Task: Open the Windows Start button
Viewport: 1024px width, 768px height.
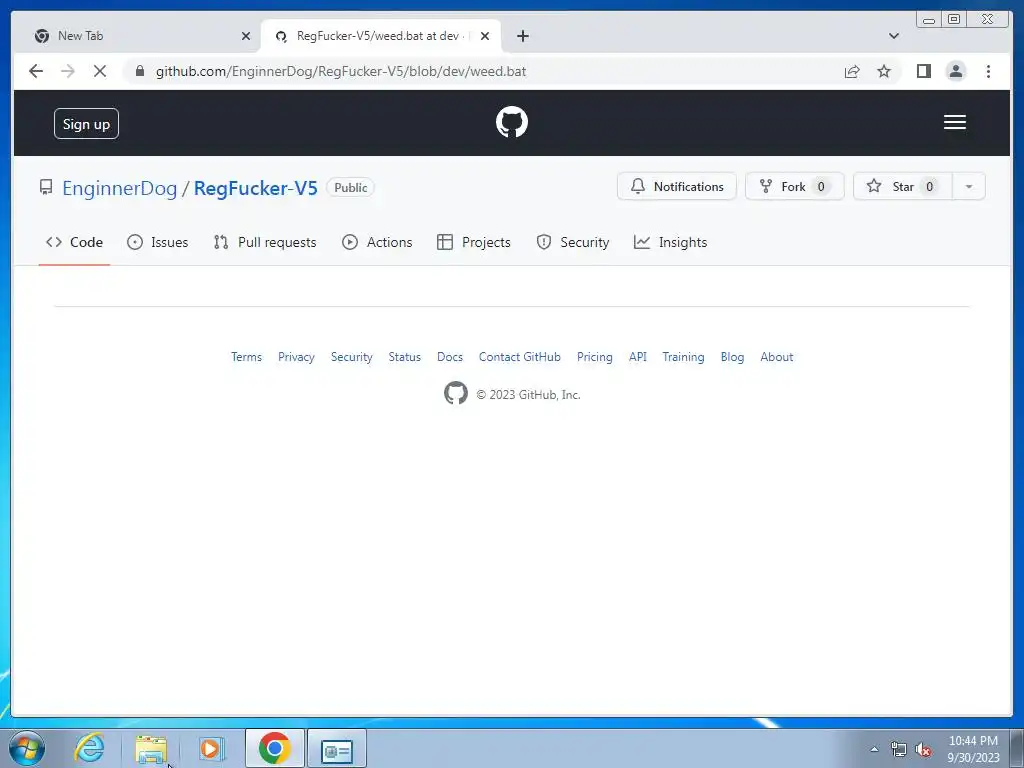Action: tap(27, 748)
